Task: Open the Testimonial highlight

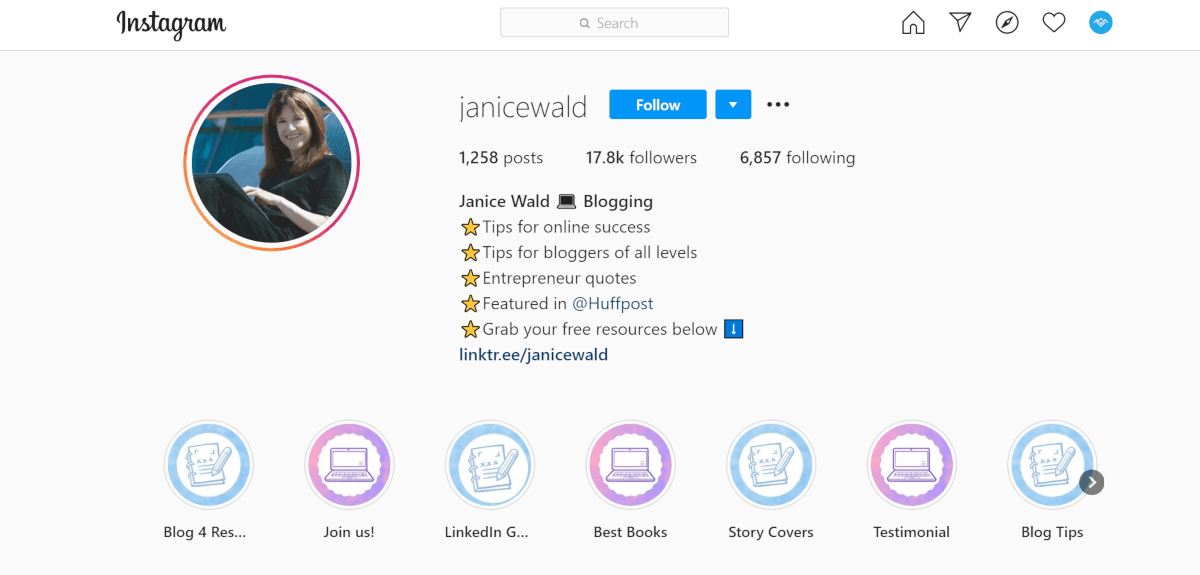Action: 912,465
